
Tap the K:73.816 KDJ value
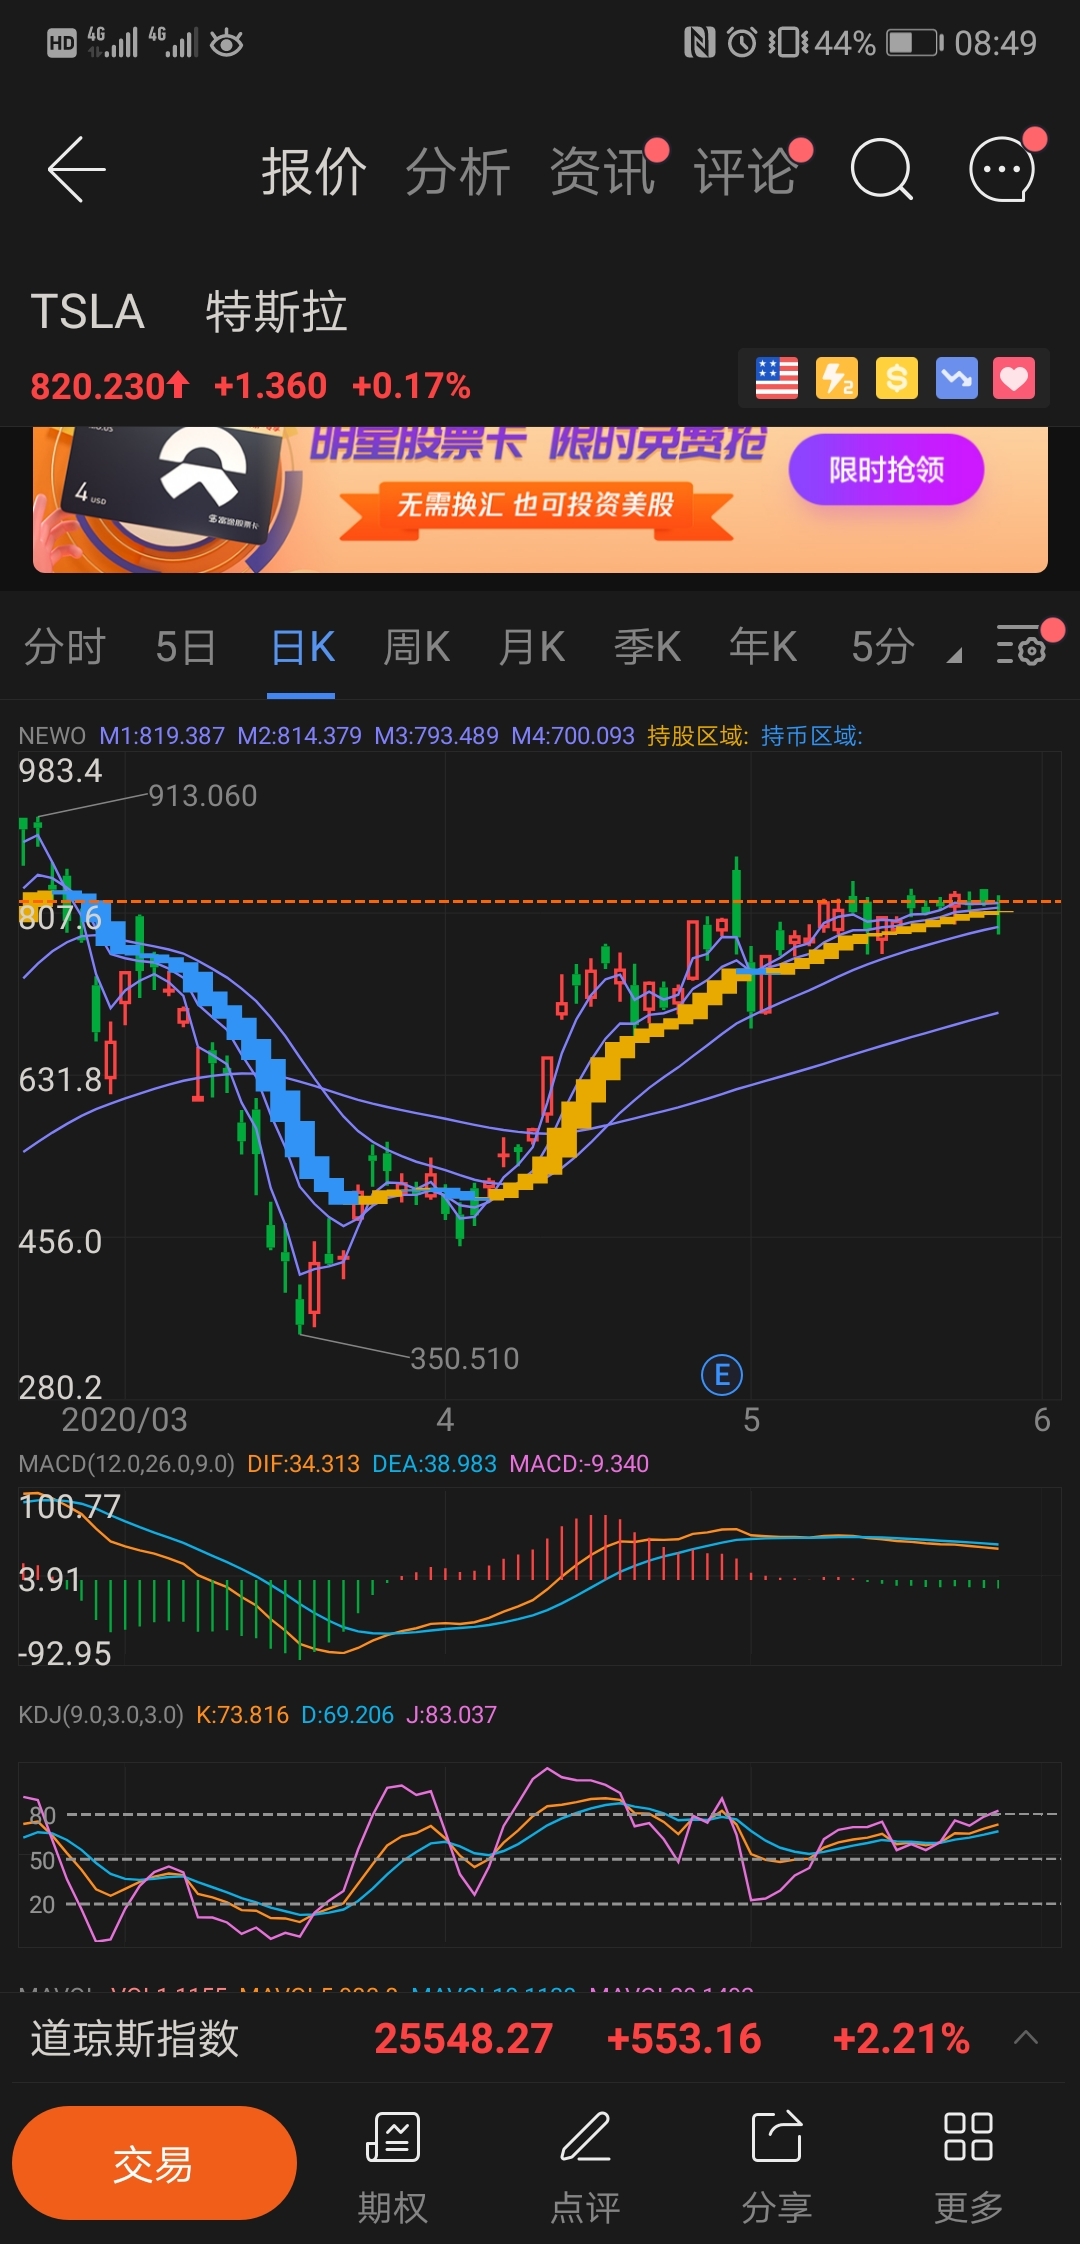242,1715
